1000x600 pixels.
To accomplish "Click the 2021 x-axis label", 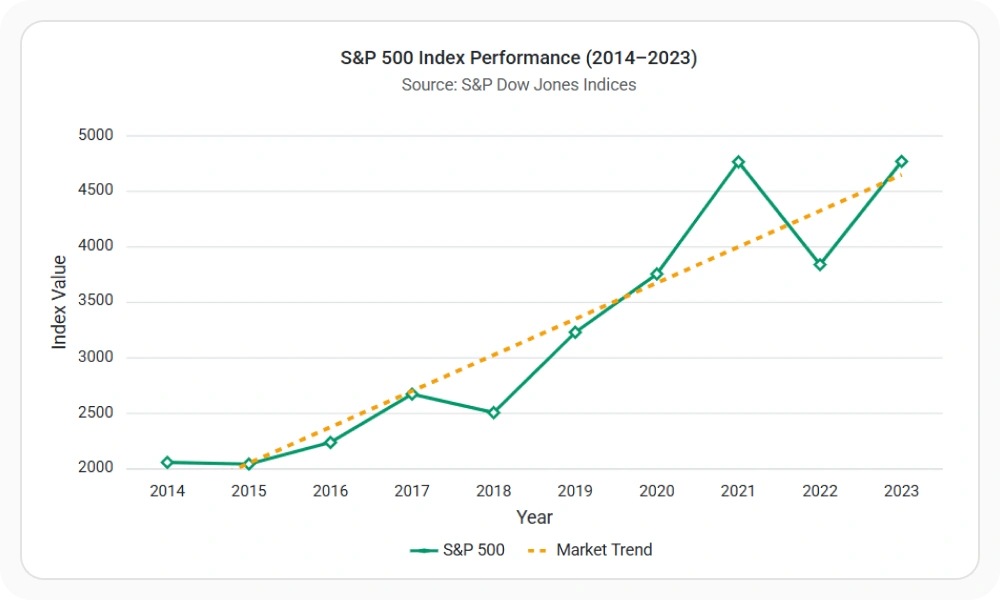I will pos(739,491).
